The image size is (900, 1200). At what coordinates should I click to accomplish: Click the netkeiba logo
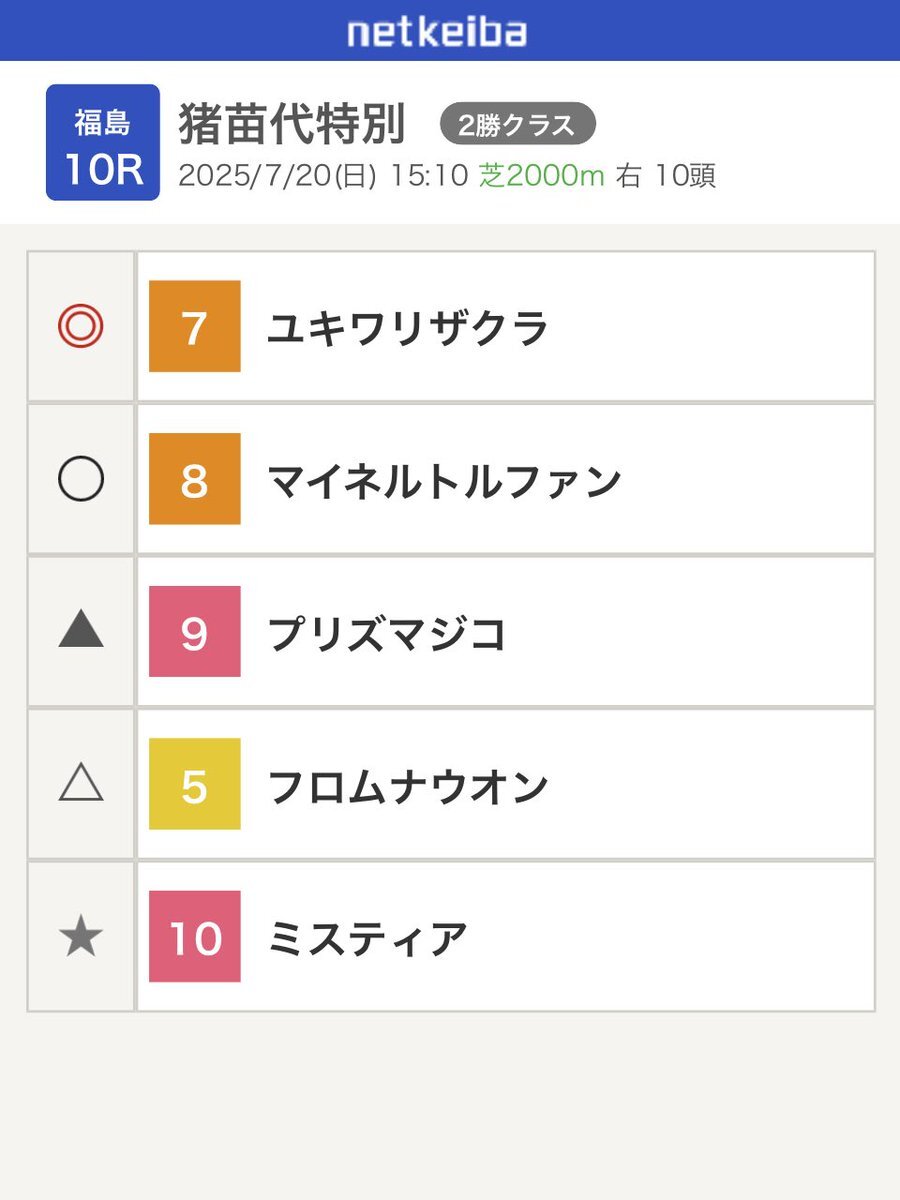click(437, 32)
